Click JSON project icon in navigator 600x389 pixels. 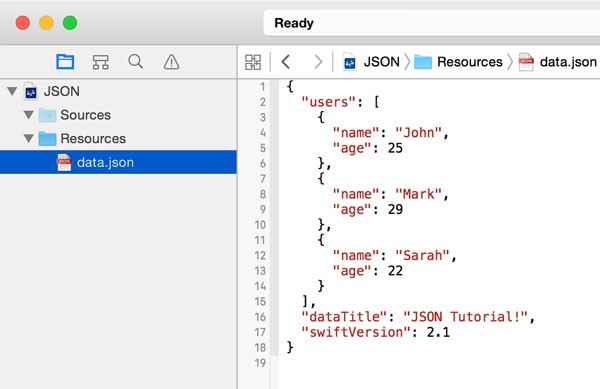(x=31, y=91)
